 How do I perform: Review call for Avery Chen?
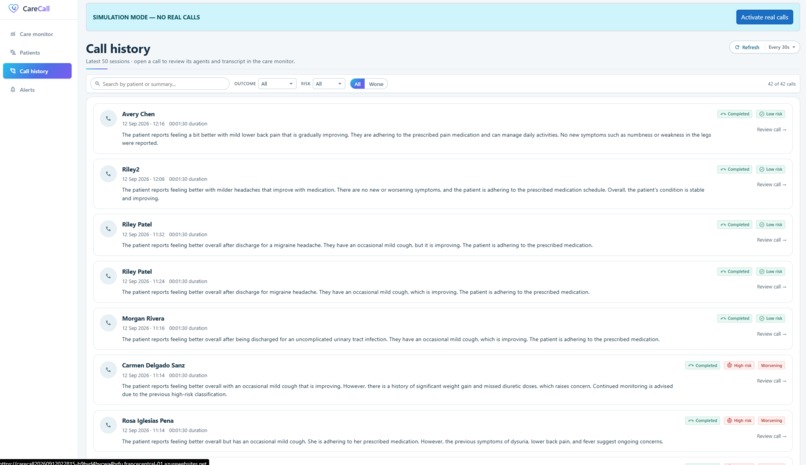click(771, 129)
